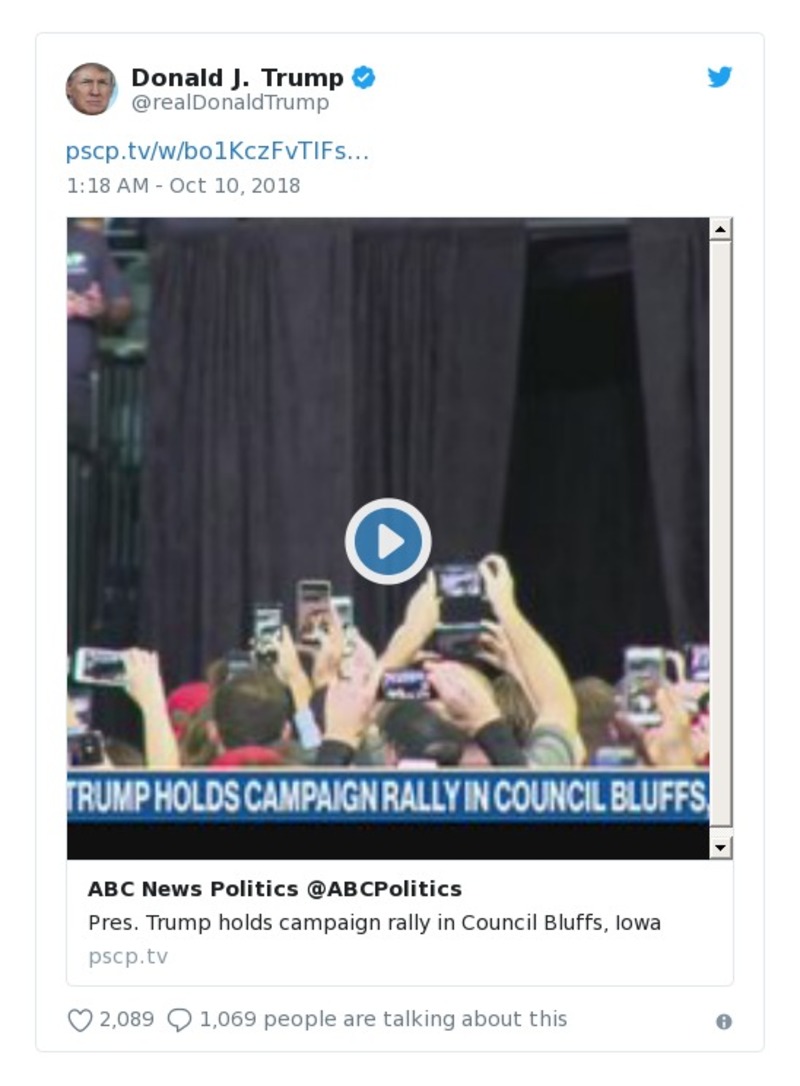This screenshot has height=1086, width=800.
Task: Open the @realDonaldTrump handle link
Action: coord(230,103)
